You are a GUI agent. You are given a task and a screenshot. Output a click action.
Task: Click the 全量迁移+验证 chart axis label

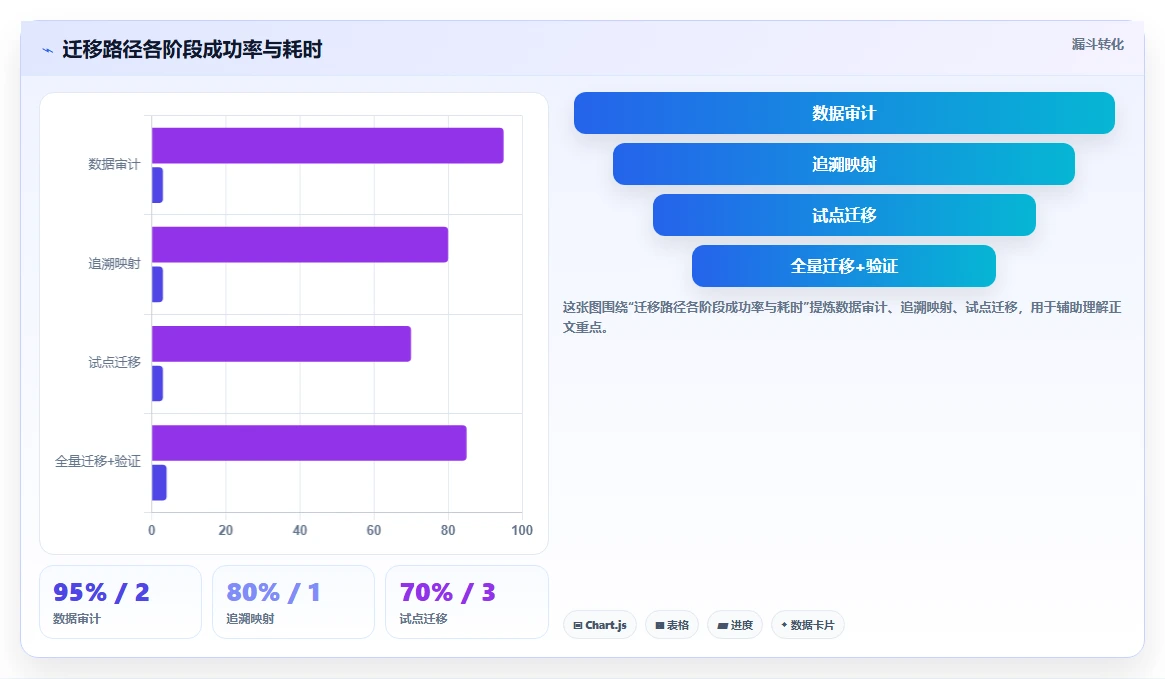click(x=97, y=461)
